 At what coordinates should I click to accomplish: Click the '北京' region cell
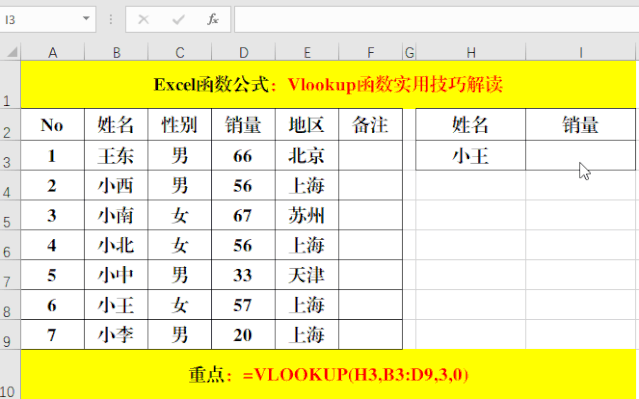307,155
